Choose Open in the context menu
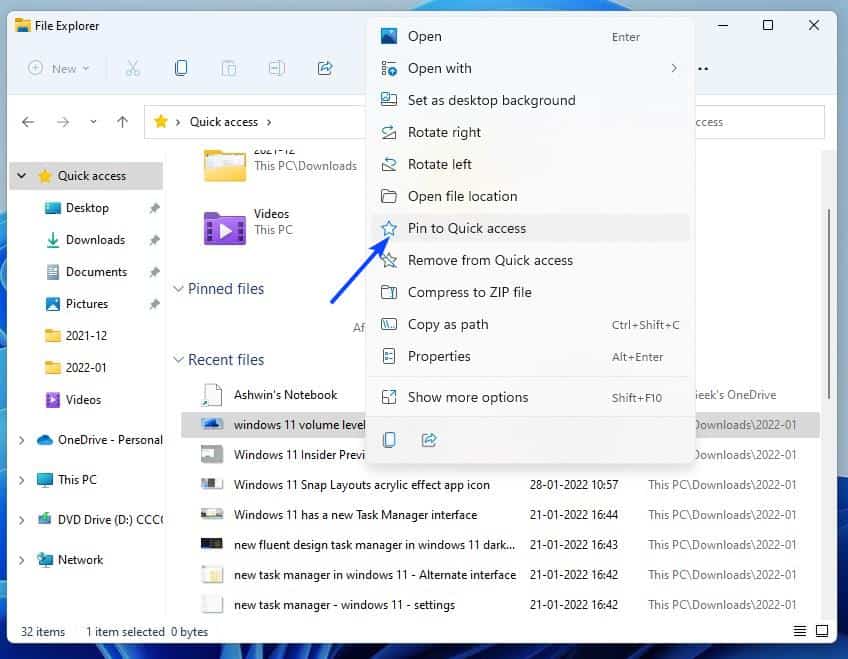Screen dimensions: 848x659 pyautogui.click(x=530, y=37)
